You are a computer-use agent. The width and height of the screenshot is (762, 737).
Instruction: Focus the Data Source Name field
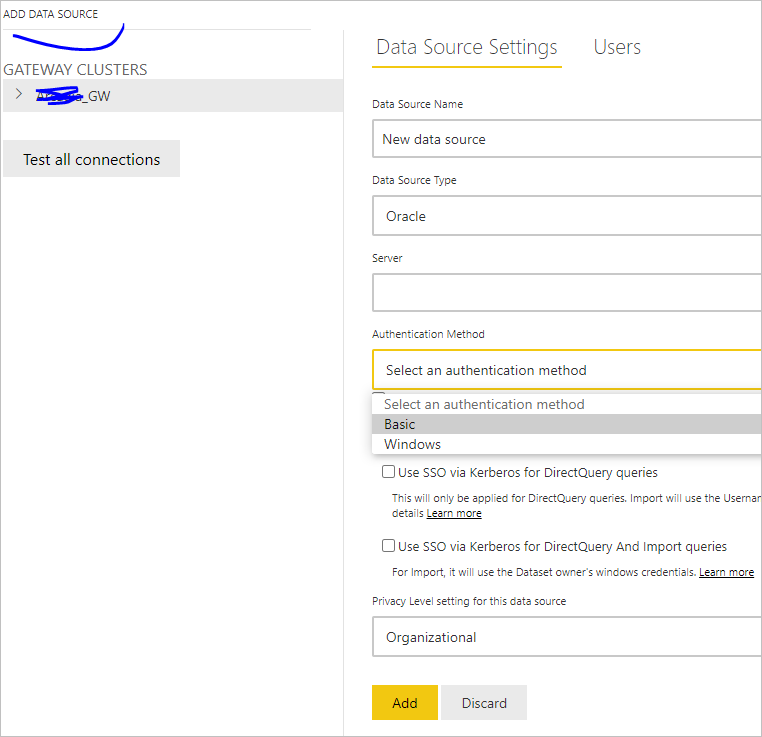(566, 139)
